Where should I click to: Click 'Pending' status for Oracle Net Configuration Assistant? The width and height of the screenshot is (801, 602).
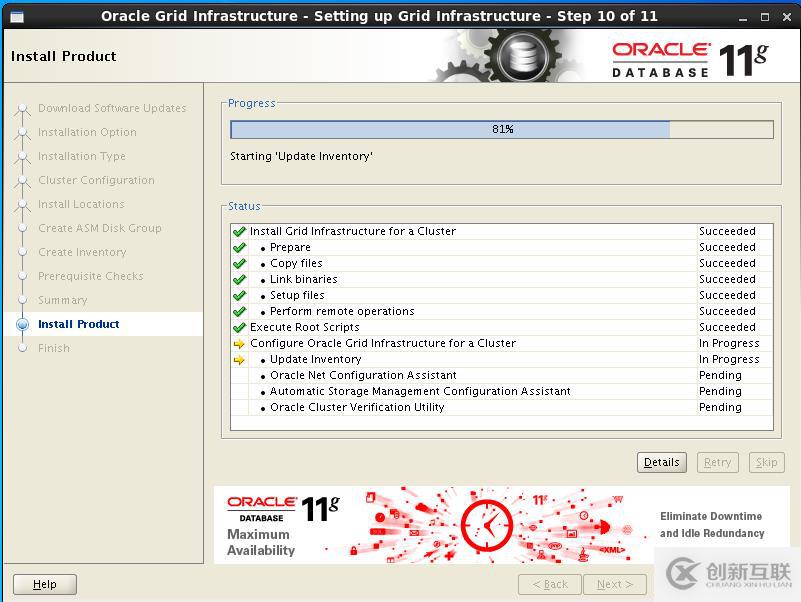720,376
